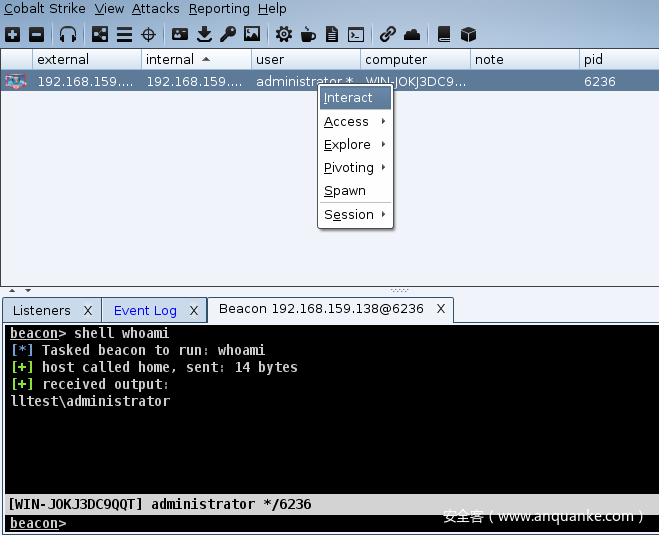The height and width of the screenshot is (535, 659).
Task: Click the coffee cup Java applet icon
Action: (308, 34)
